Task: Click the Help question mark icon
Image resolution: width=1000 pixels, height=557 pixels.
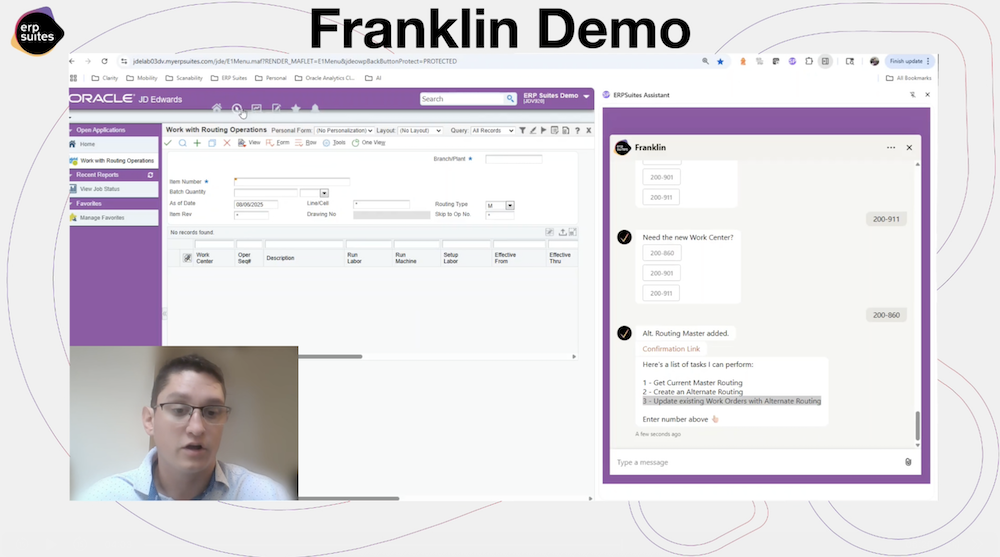Action: point(577,130)
